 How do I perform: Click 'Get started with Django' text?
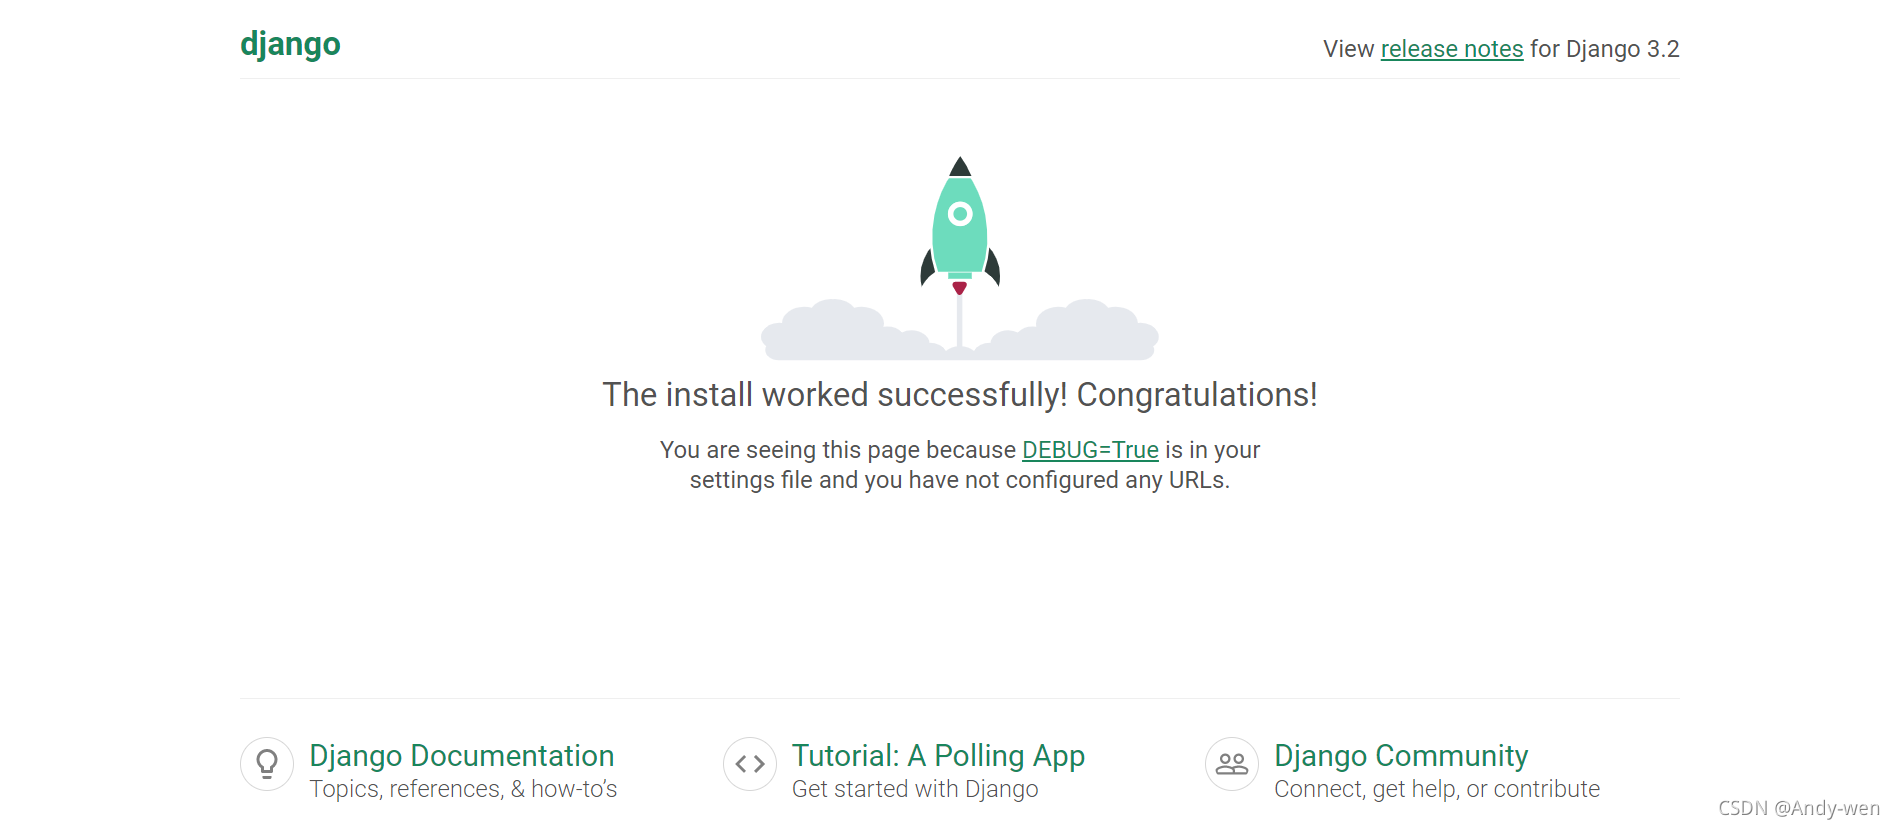[915, 789]
